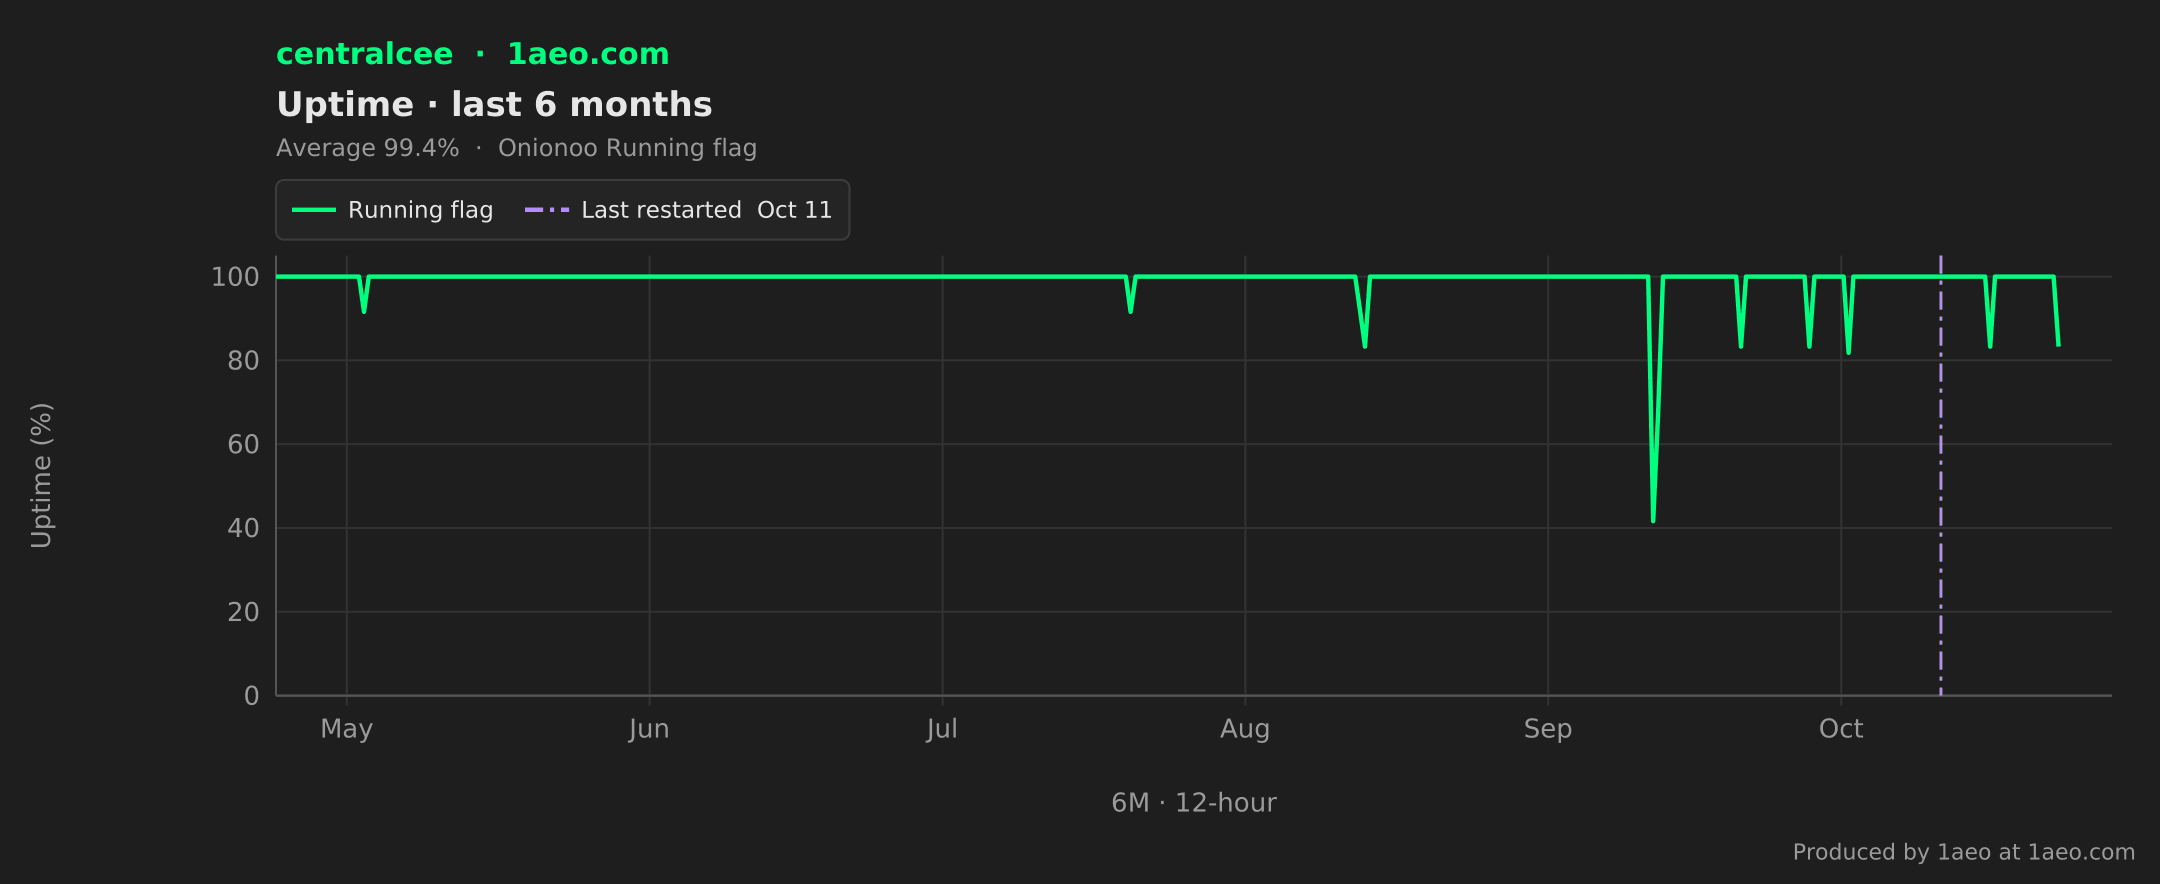Click the 'Uptime · last 6 months' title
The width and height of the screenshot is (2160, 884).
coord(494,104)
